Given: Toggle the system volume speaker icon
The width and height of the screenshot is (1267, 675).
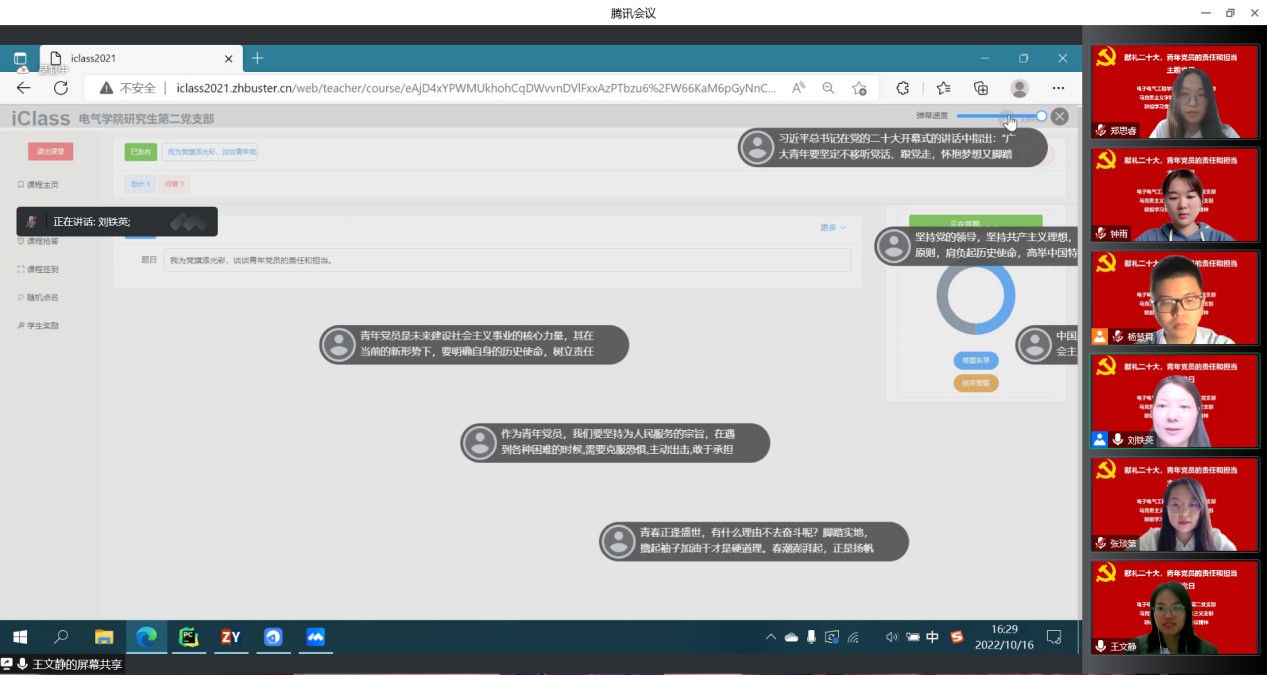Looking at the screenshot, I should [x=891, y=637].
